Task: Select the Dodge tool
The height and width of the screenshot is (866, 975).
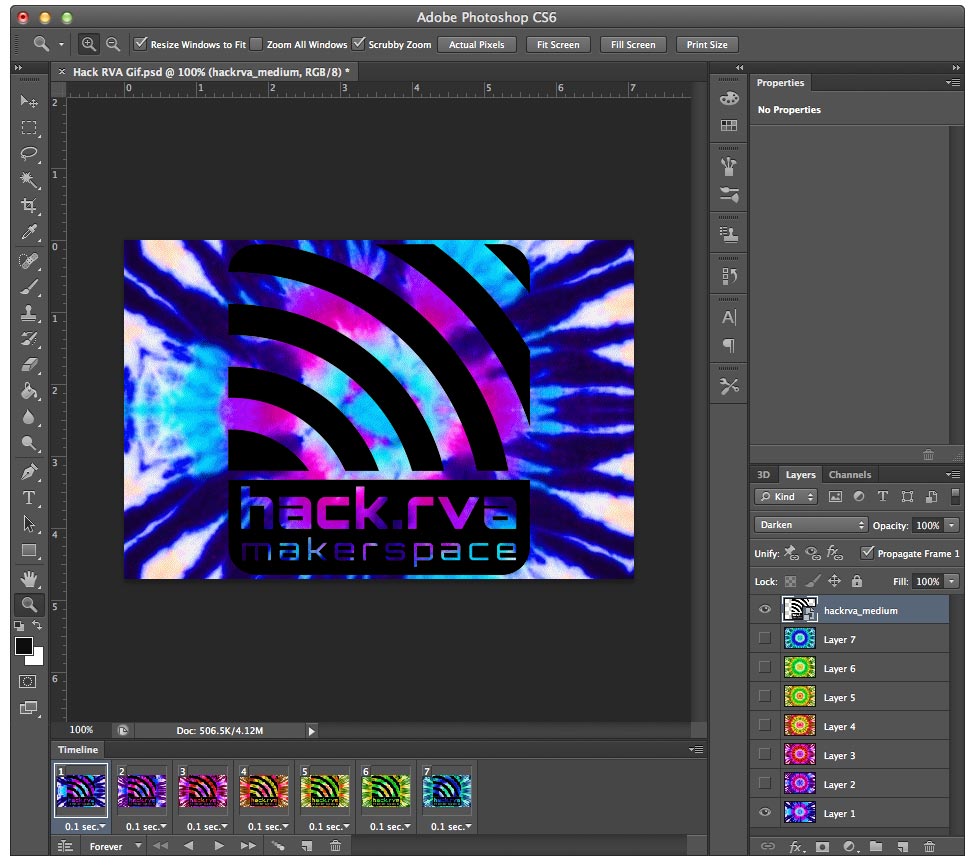Action: (29, 443)
